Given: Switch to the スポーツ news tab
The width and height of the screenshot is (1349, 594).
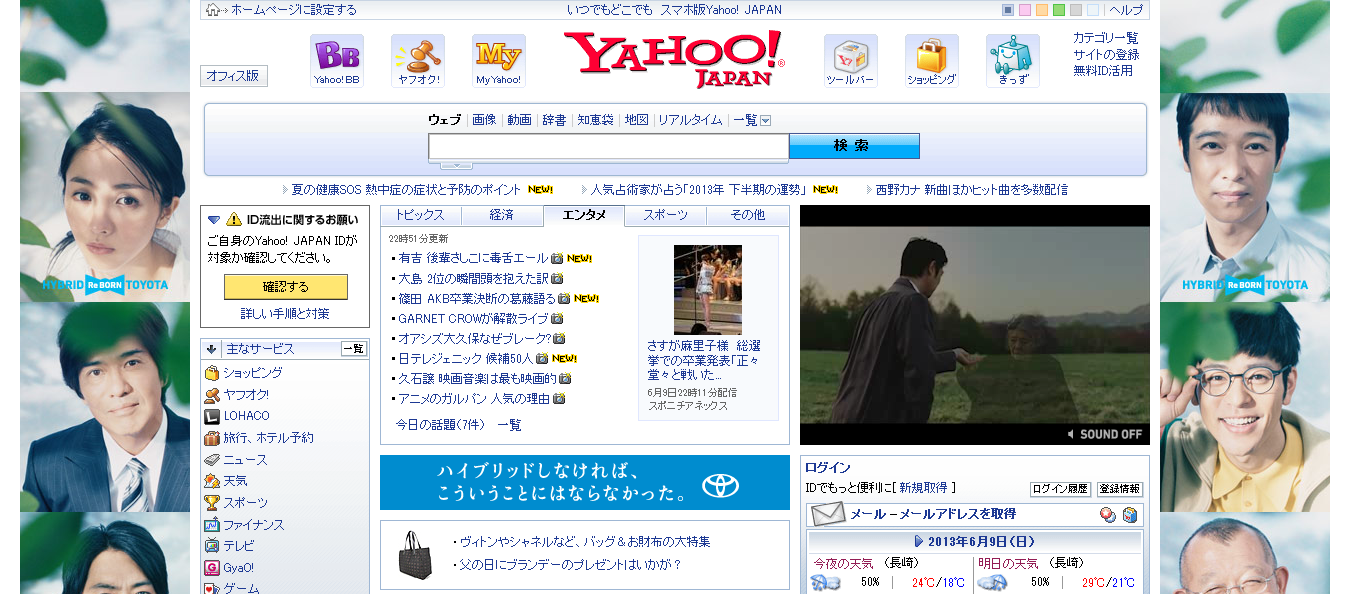Looking at the screenshot, I should click(x=666, y=215).
